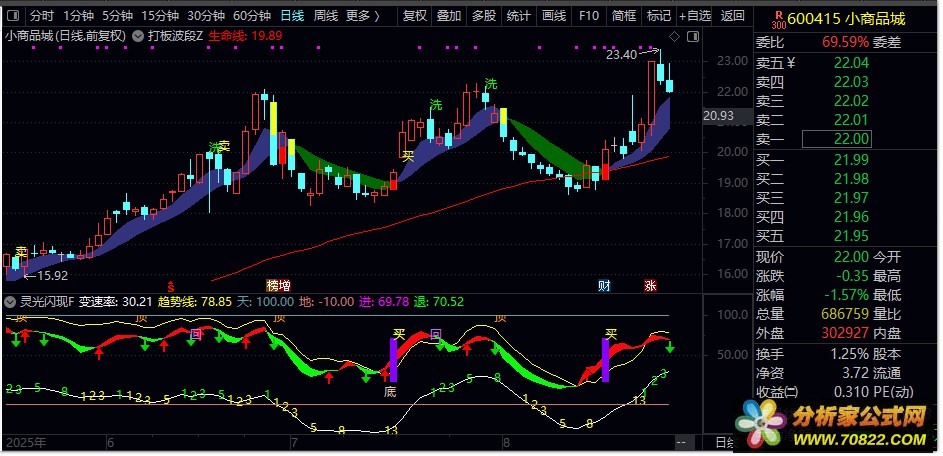This screenshot has width=943, height=456.
Task: Click the 底 label in the lower indicator
Action: [391, 392]
